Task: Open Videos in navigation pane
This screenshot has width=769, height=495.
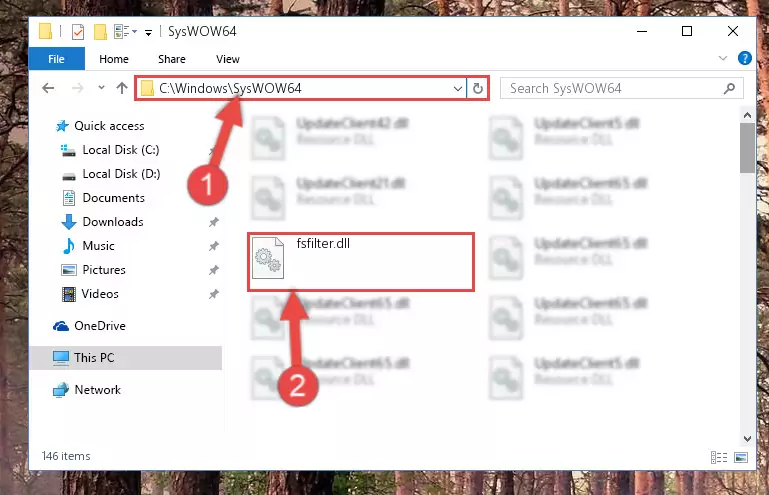Action: click(x=100, y=294)
